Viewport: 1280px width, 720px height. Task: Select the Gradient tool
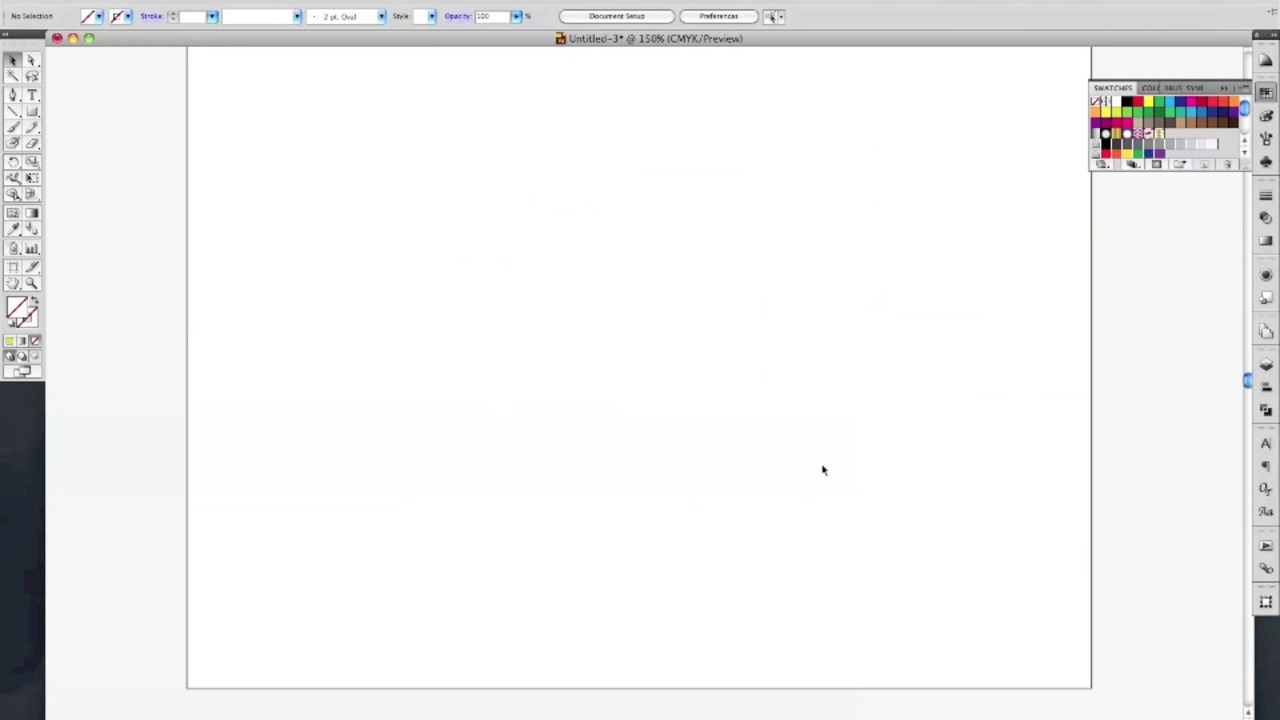tap(31, 213)
